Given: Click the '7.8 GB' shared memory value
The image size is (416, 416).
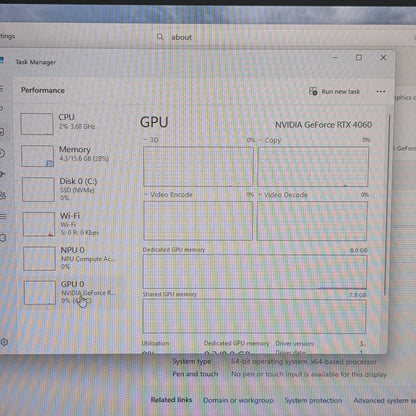Looking at the screenshot, I should tap(358, 295).
